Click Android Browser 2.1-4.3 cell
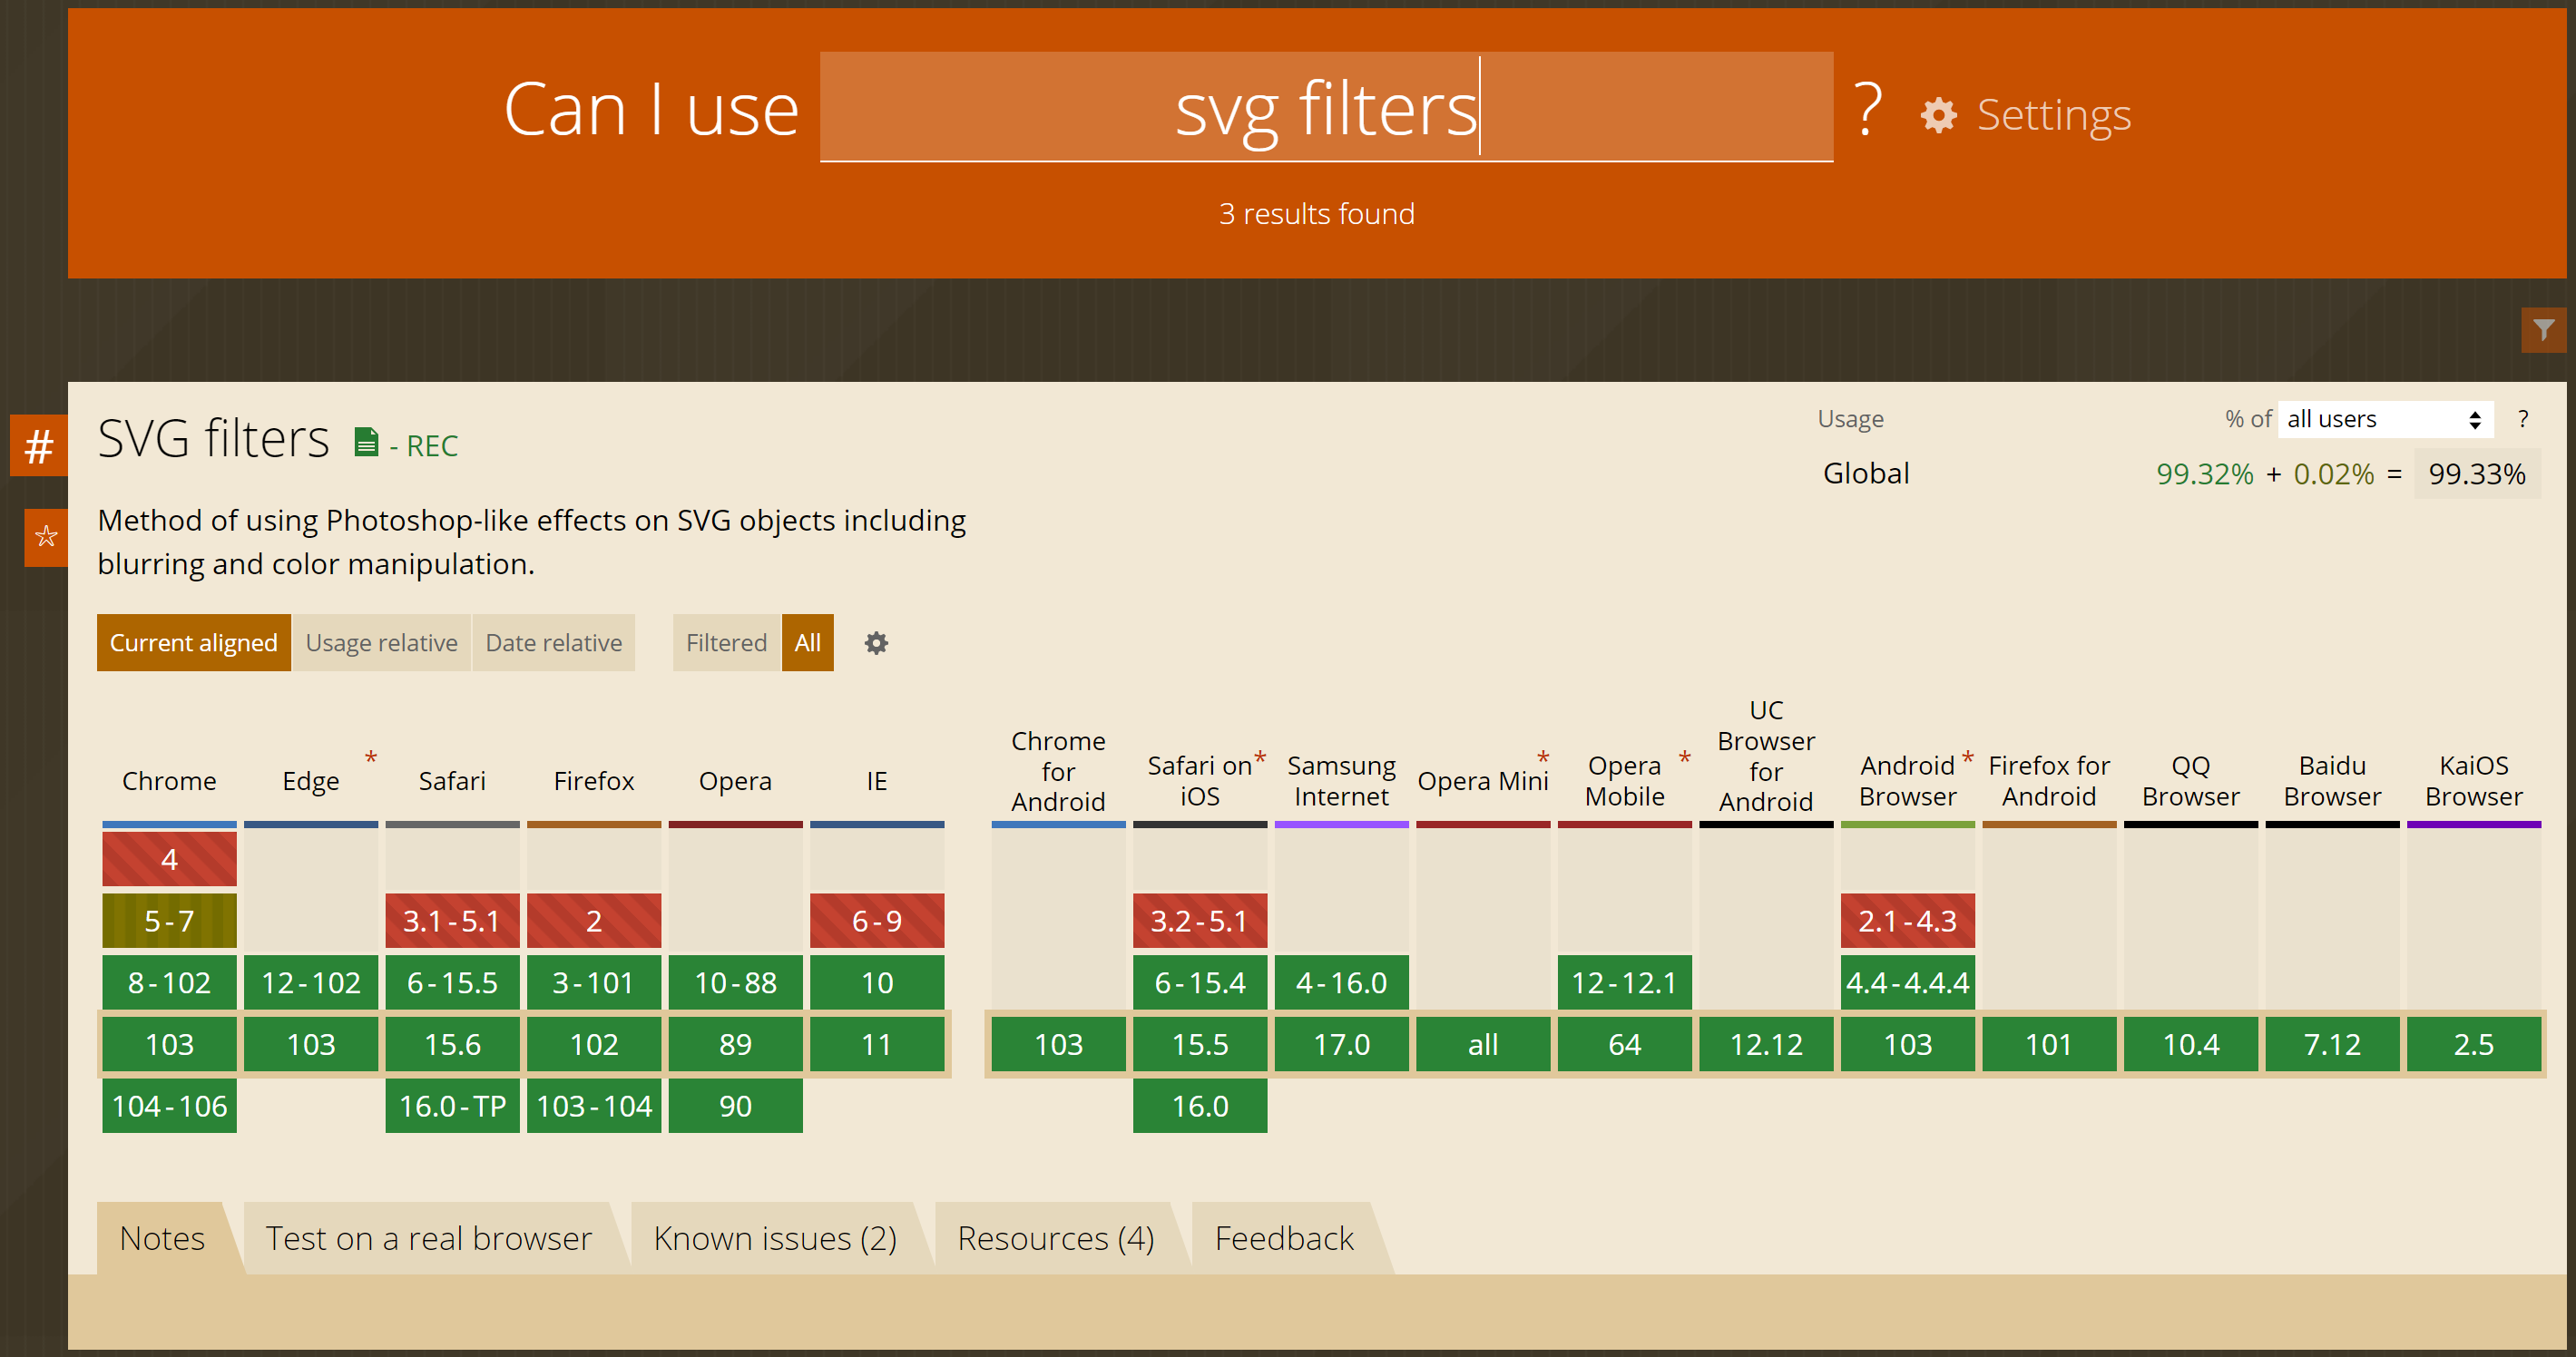The width and height of the screenshot is (2576, 1357). click(x=1907, y=921)
